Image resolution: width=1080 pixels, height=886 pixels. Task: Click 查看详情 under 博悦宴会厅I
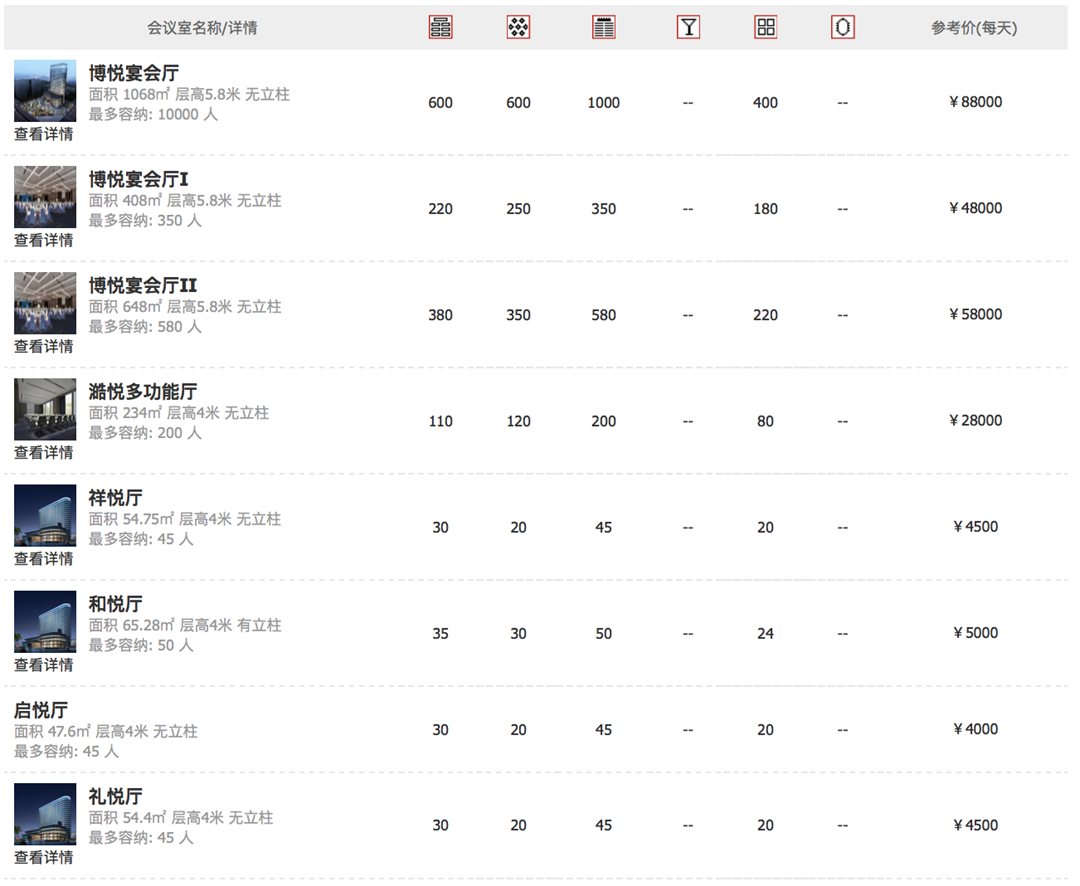point(43,240)
